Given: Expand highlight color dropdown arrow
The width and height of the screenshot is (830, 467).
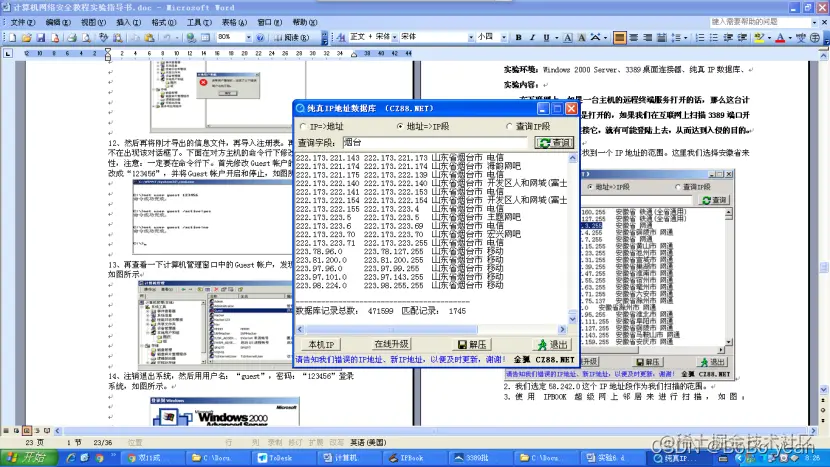Looking at the screenshot, I should click(x=769, y=38).
